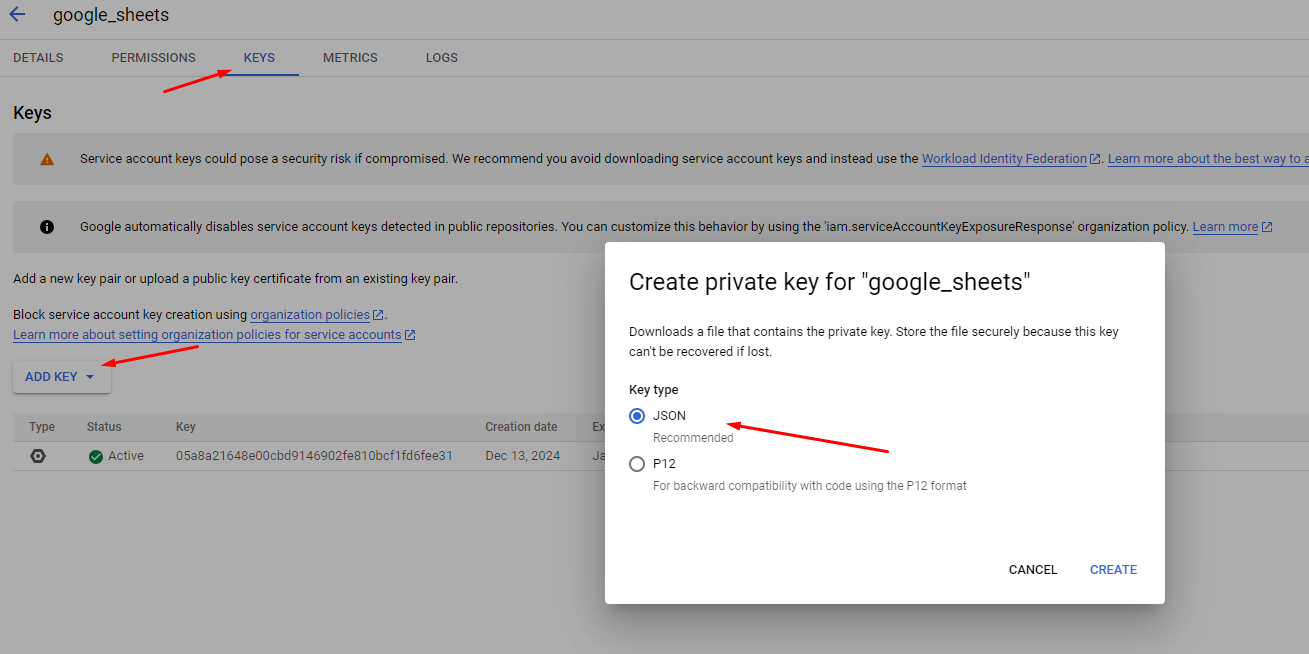The height and width of the screenshot is (654, 1309).
Task: Switch to the DETAILS tab
Action: pyautogui.click(x=37, y=57)
